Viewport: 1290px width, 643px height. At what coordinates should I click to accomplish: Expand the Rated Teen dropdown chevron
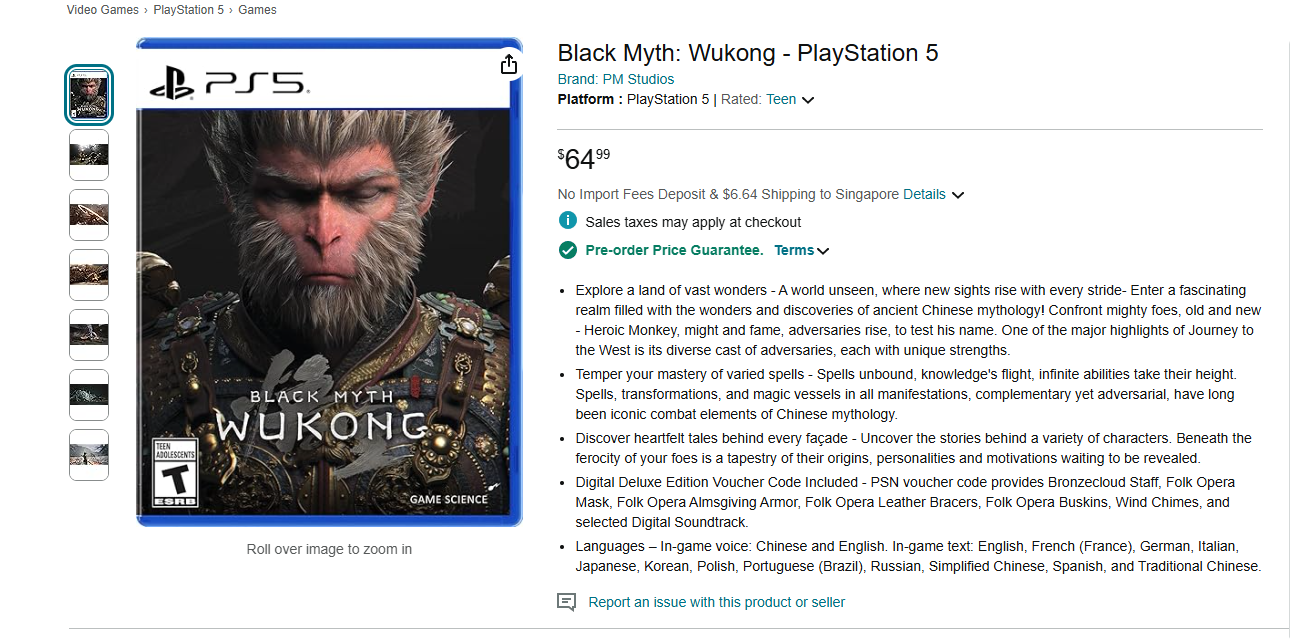pos(808,100)
